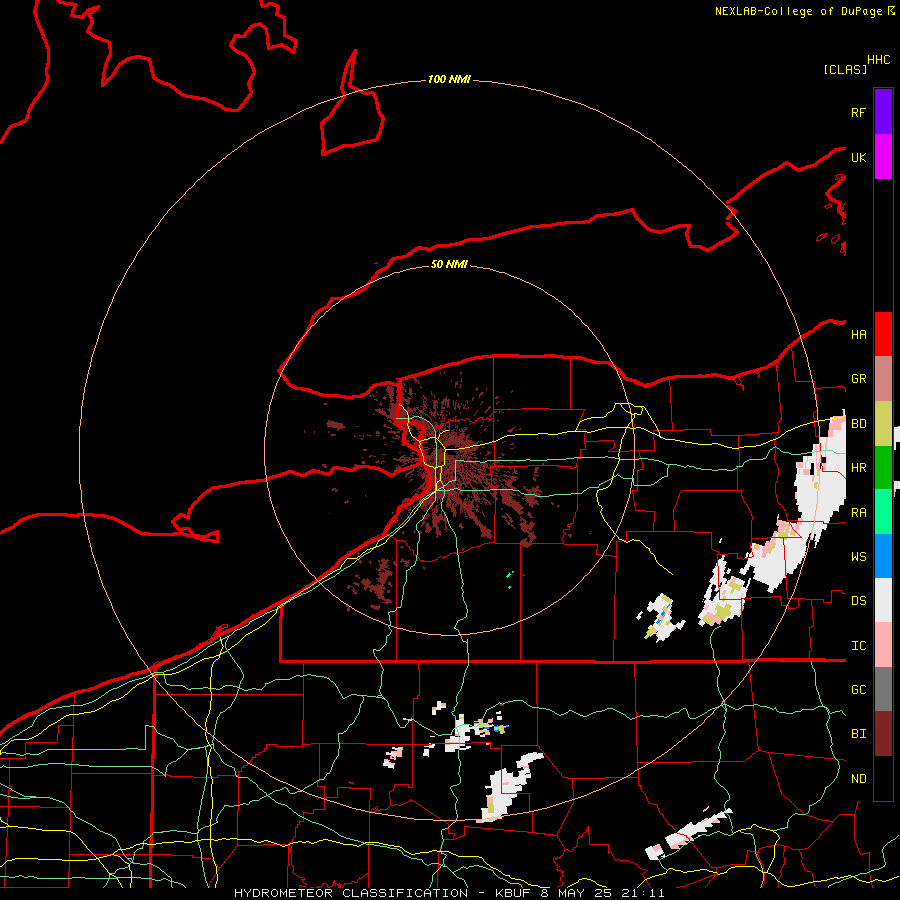This screenshot has height=900, width=900.
Task: Click the IC legend label
Action: pyautogui.click(x=858, y=645)
